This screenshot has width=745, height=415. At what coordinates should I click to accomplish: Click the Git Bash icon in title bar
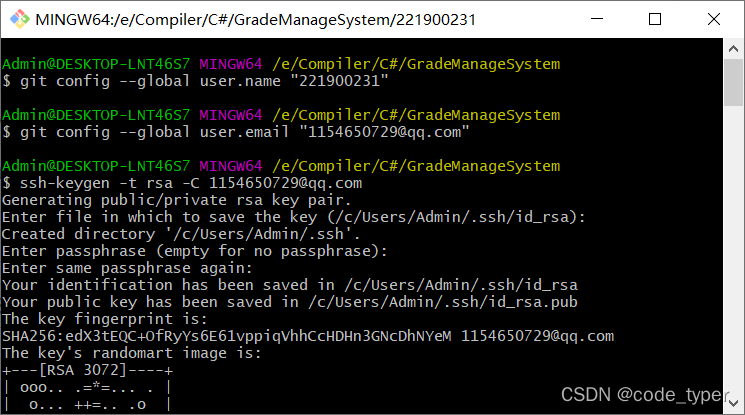coord(19,19)
